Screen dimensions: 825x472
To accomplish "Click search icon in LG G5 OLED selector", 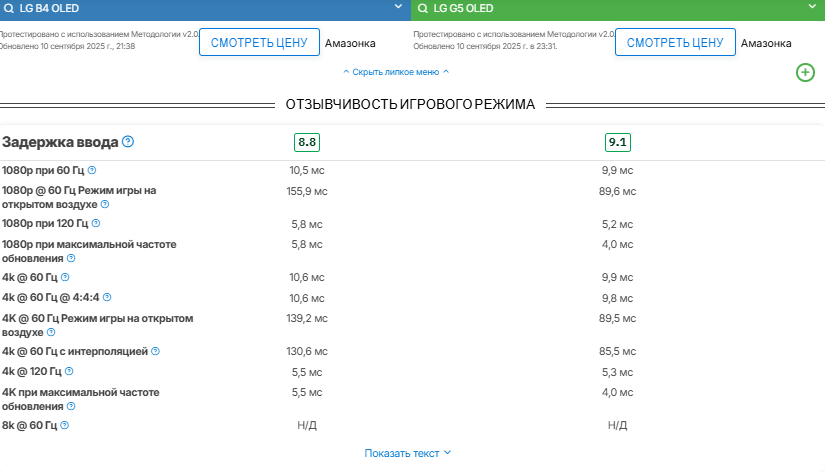I will pos(423,9).
